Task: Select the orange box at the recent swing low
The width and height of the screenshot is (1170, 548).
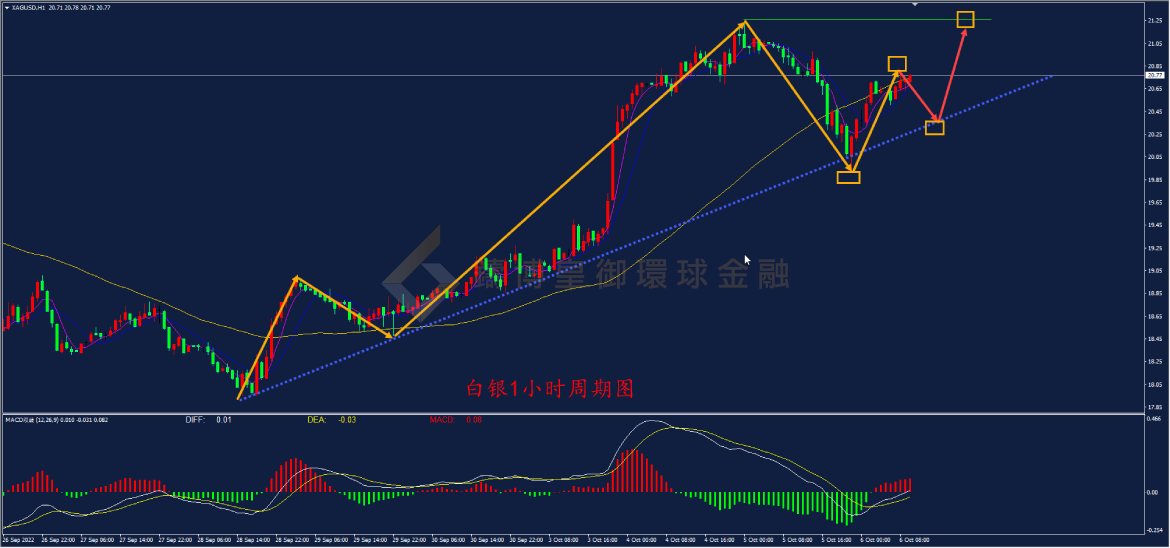Action: [848, 177]
